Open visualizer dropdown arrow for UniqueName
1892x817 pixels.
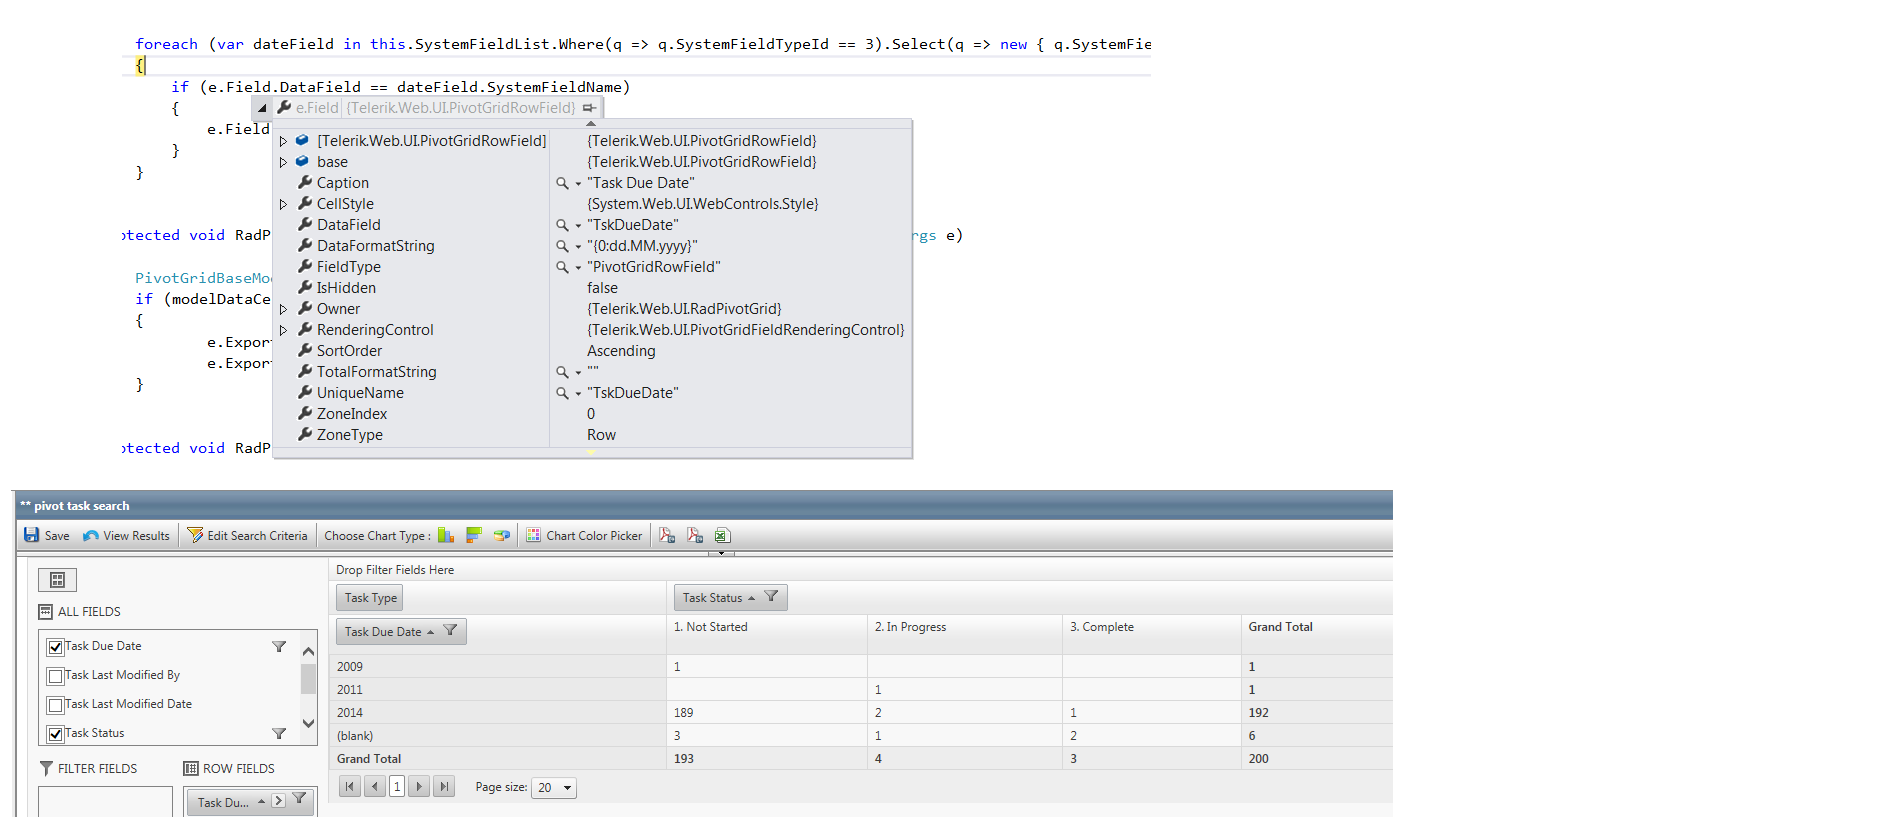(578, 394)
